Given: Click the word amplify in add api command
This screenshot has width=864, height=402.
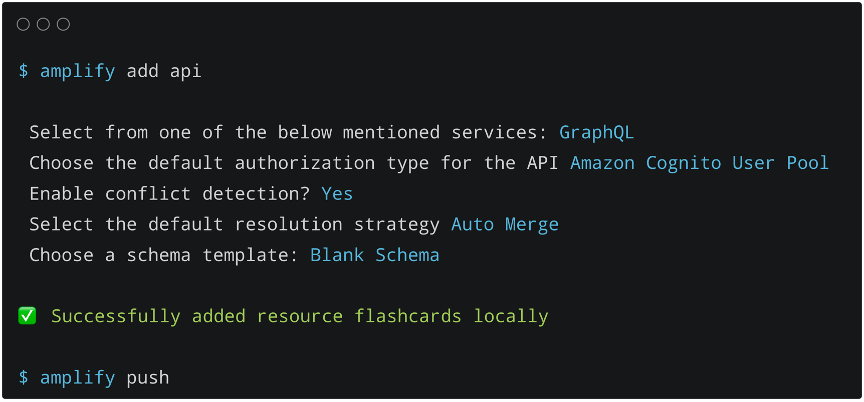Looking at the screenshot, I should (77, 71).
